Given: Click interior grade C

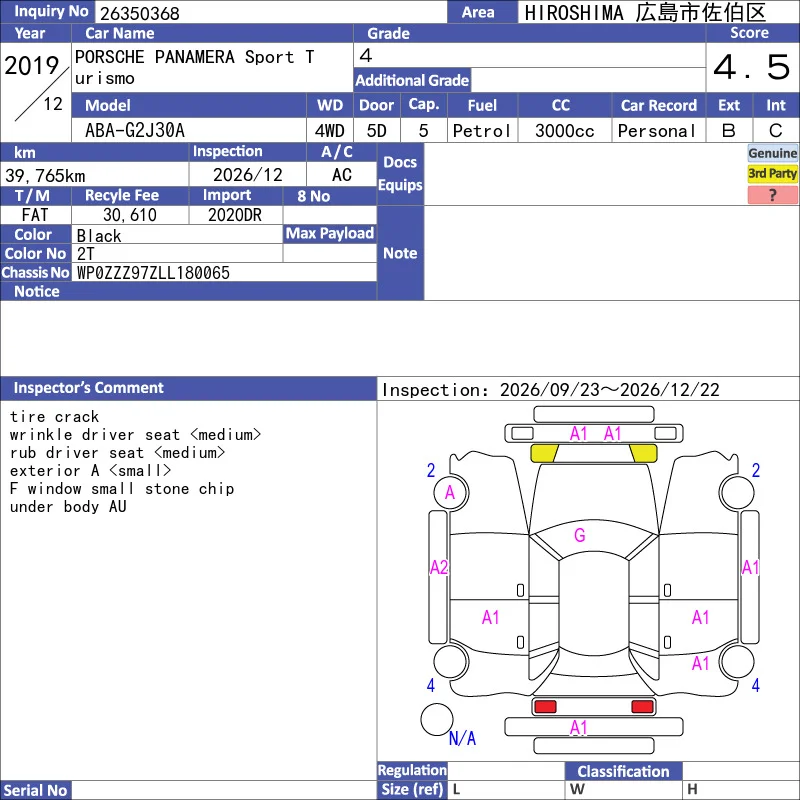Looking at the screenshot, I should point(776,131).
